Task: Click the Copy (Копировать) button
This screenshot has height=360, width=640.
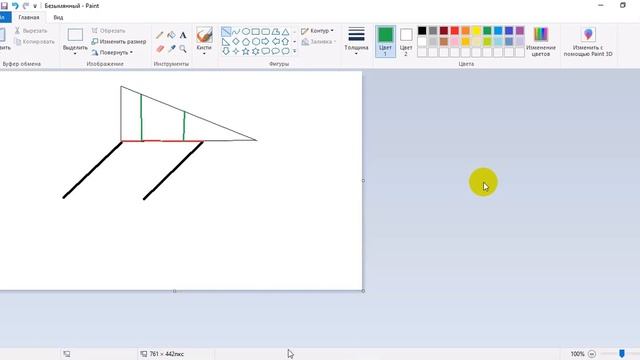Action: point(34,42)
